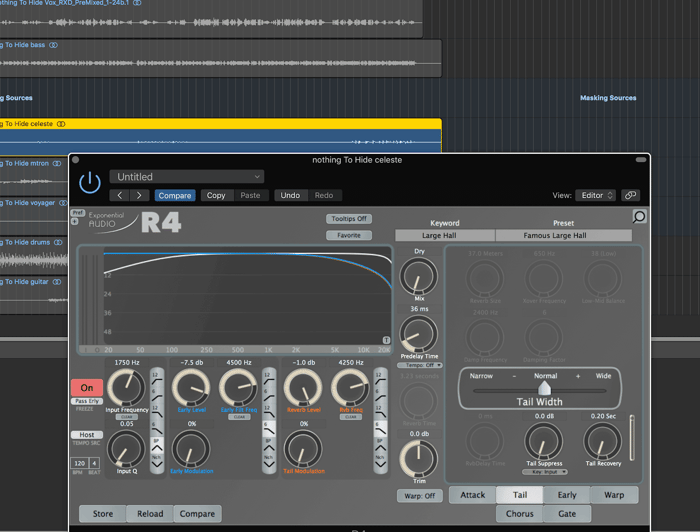Select 12 dB low-pass shape for reverb filter
The height and width of the screenshot is (532, 700).
coord(380,411)
